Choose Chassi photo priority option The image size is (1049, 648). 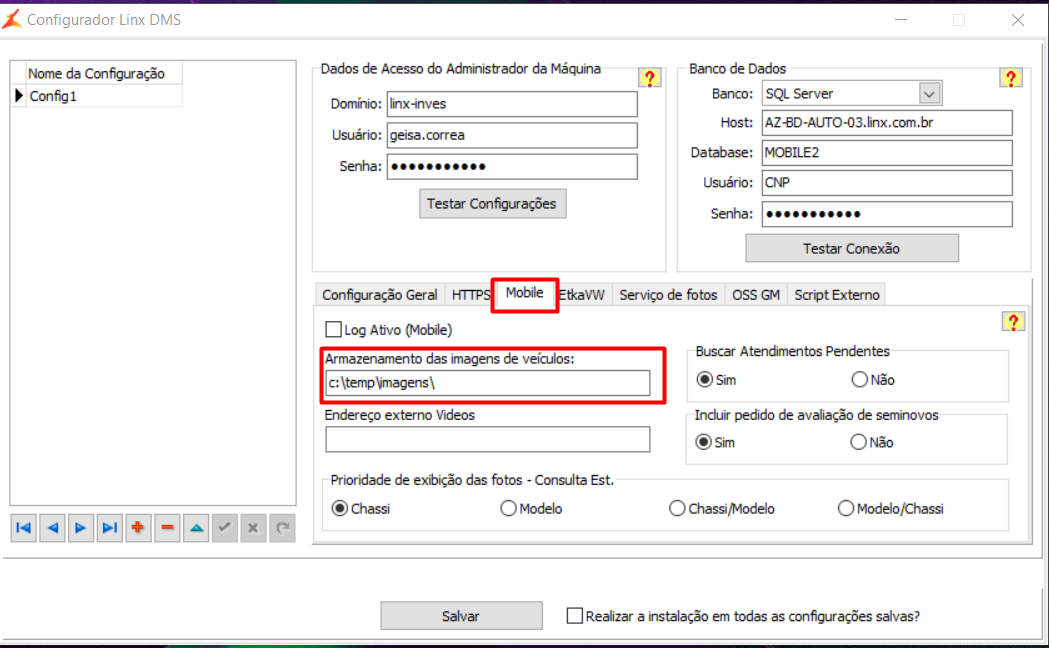pyautogui.click(x=340, y=508)
